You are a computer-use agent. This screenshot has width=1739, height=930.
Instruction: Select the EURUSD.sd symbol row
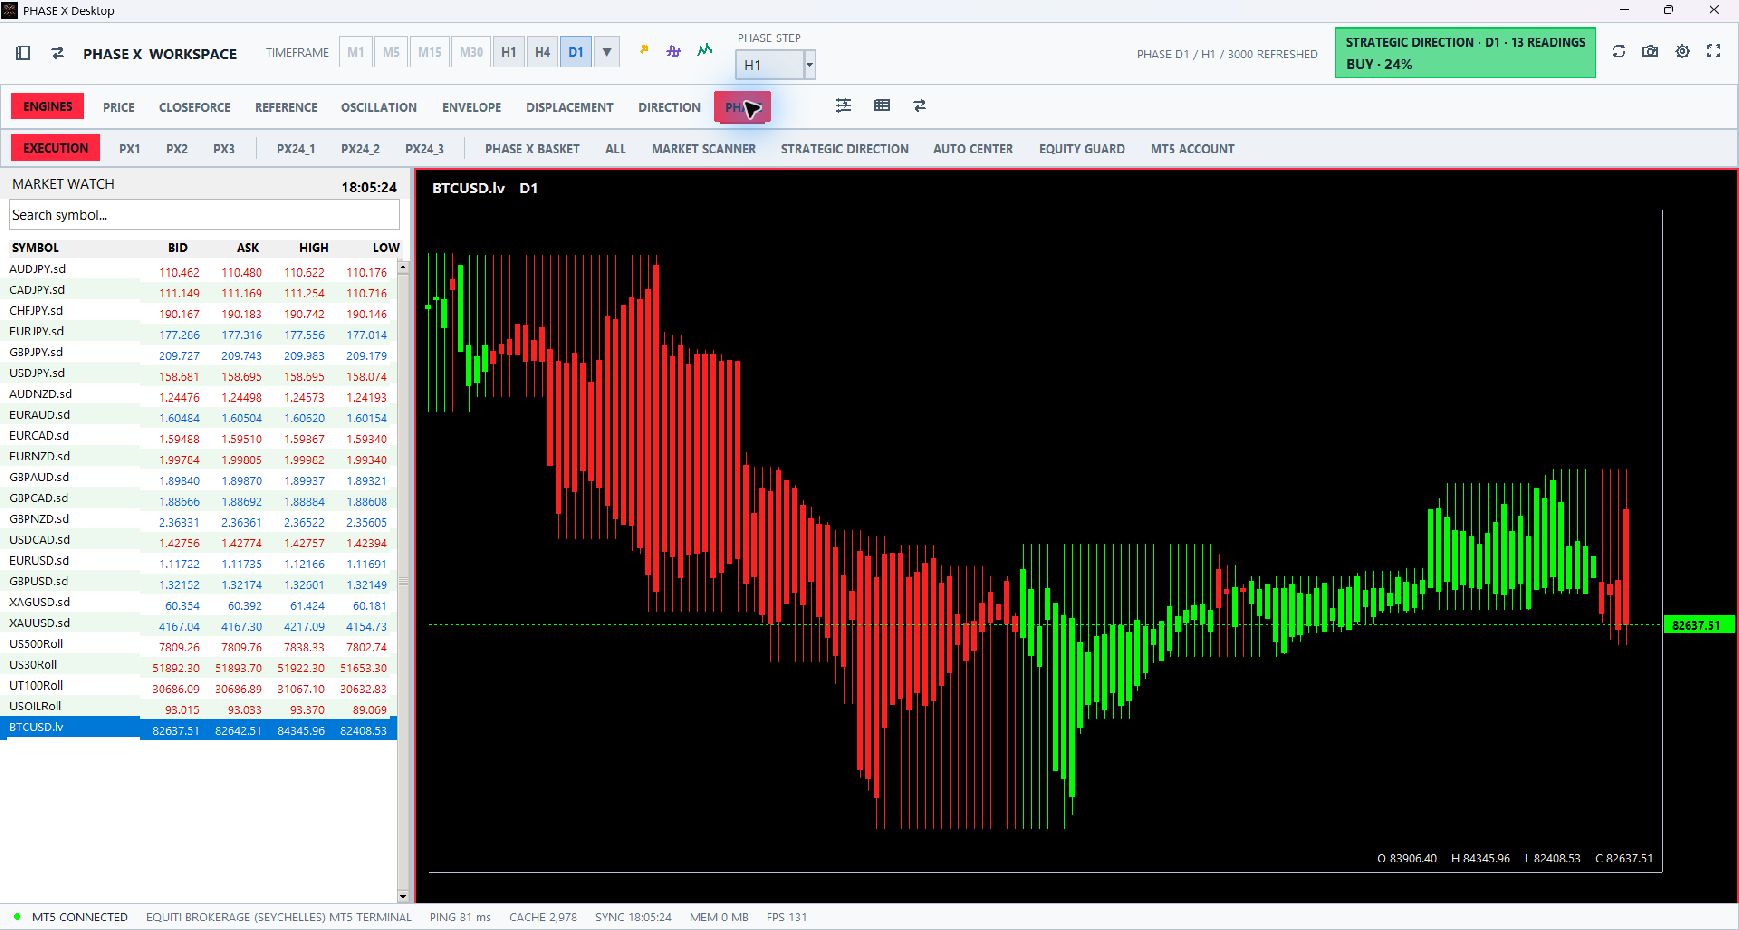(199, 561)
